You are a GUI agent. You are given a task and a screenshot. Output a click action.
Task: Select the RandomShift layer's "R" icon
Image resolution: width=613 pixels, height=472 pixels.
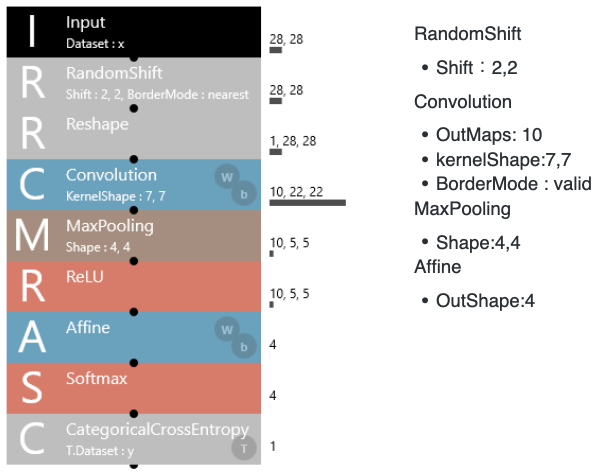(32, 83)
